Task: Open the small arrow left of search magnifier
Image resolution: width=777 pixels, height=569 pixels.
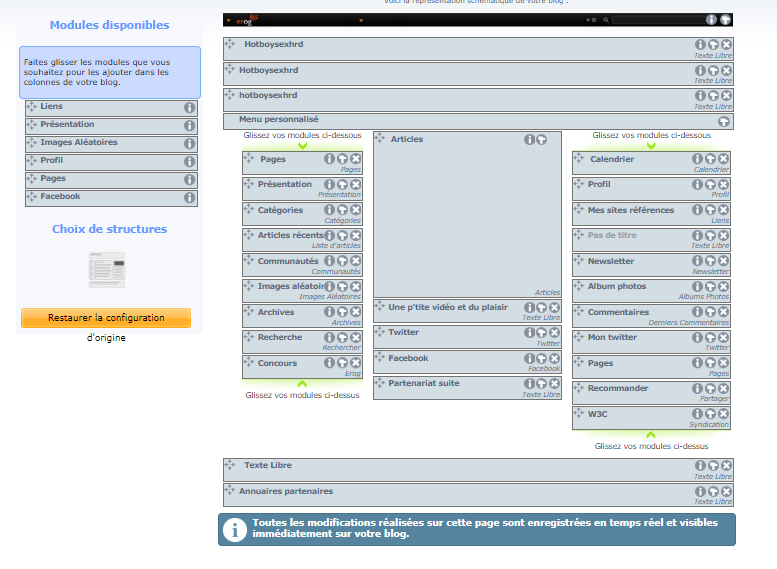Action: pos(590,20)
